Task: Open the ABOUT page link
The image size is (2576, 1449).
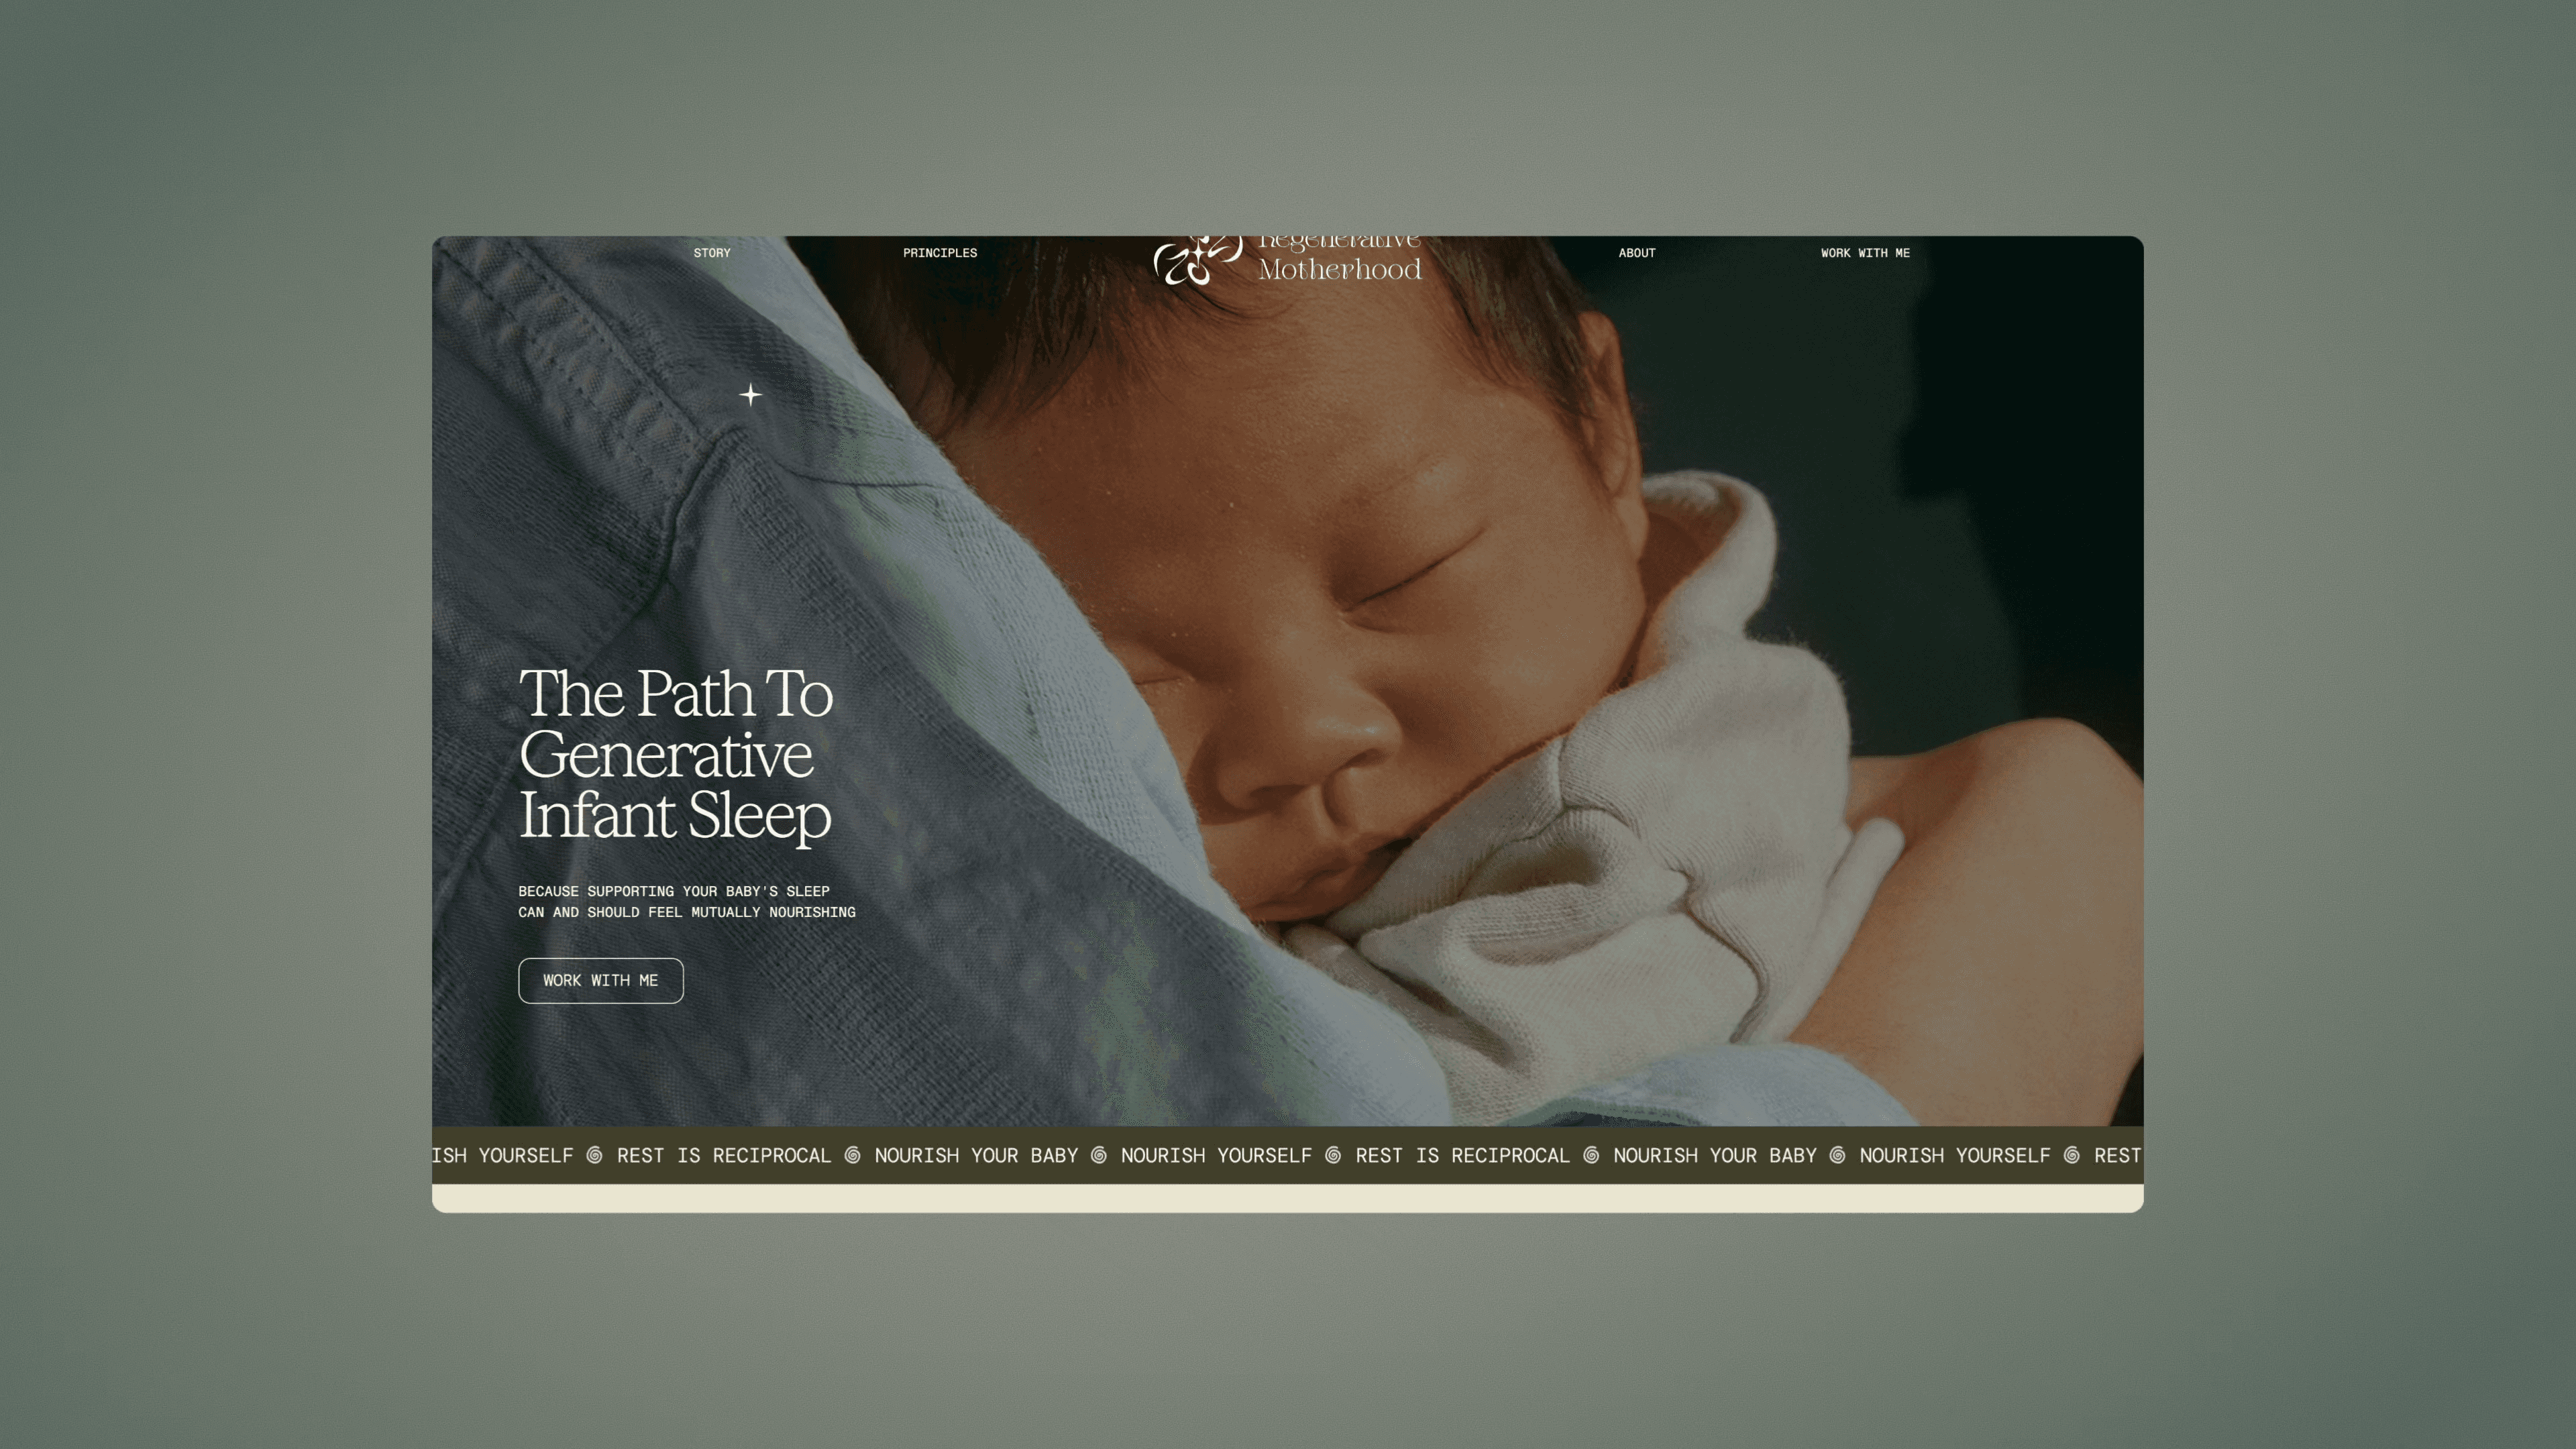Action: 1637,253
